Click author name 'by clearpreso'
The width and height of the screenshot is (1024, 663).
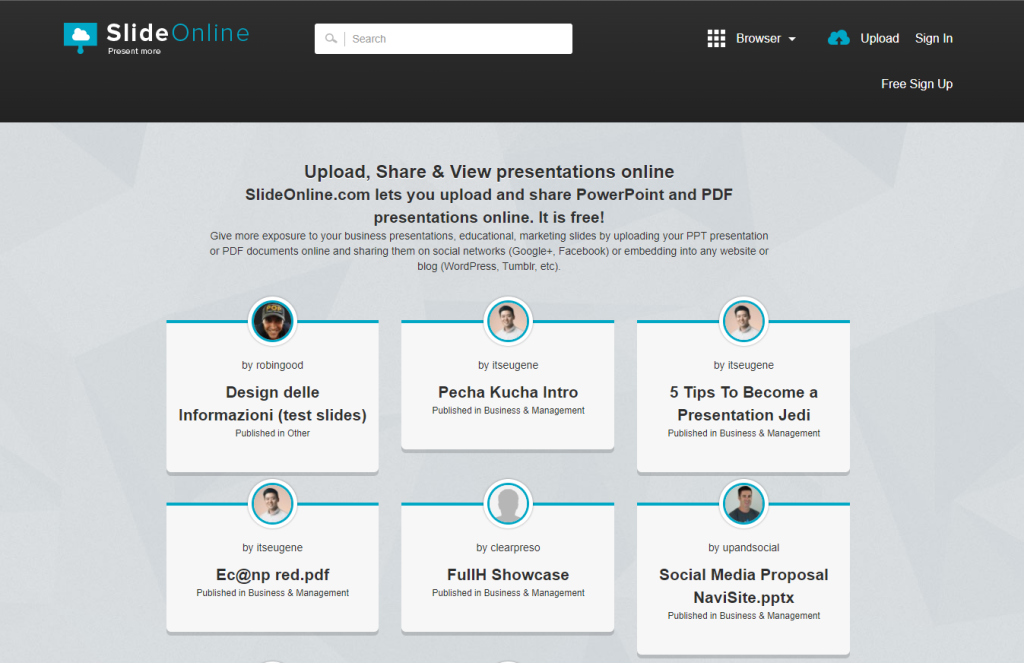tap(508, 547)
